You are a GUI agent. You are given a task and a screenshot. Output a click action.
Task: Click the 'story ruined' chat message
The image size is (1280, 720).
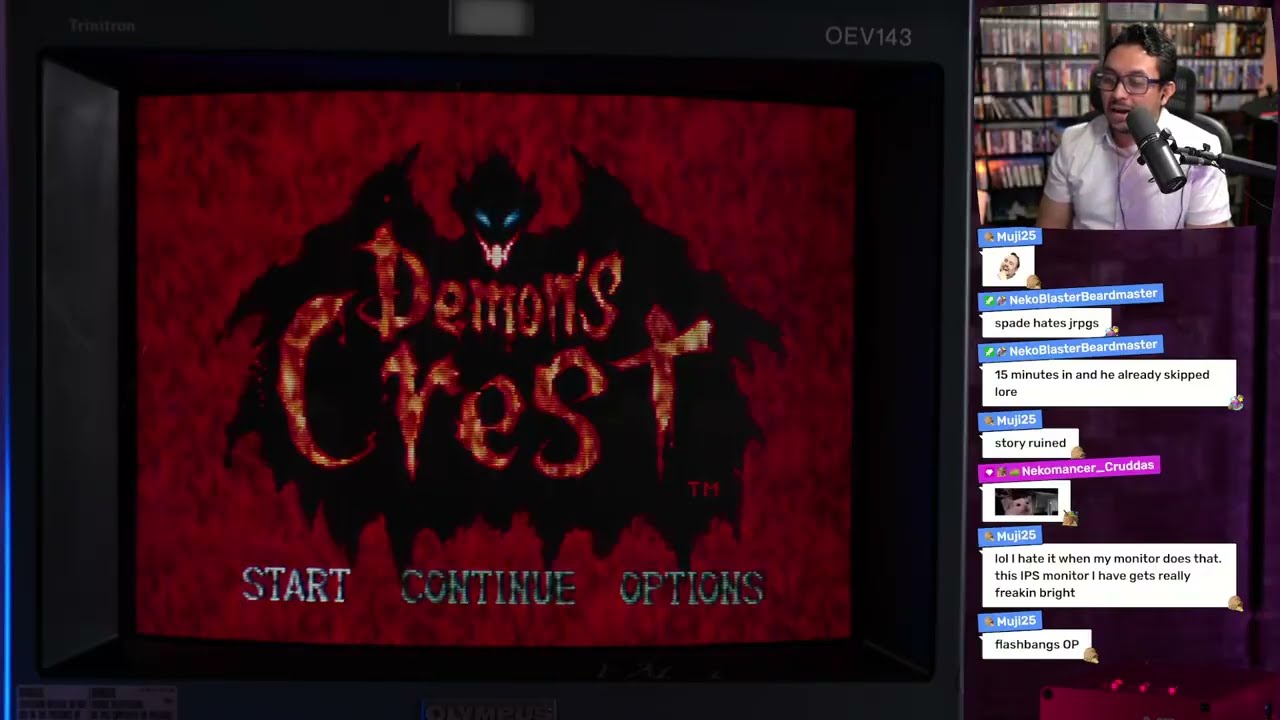(x=1030, y=443)
